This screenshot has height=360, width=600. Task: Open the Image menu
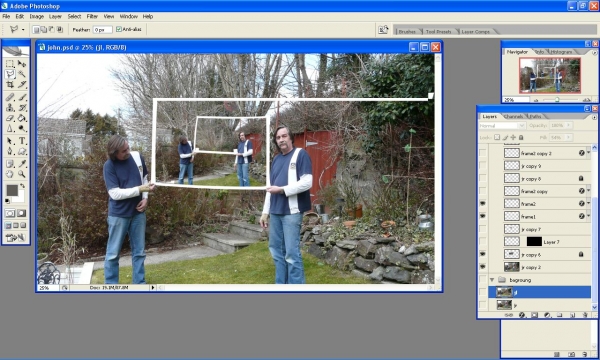pyautogui.click(x=37, y=16)
